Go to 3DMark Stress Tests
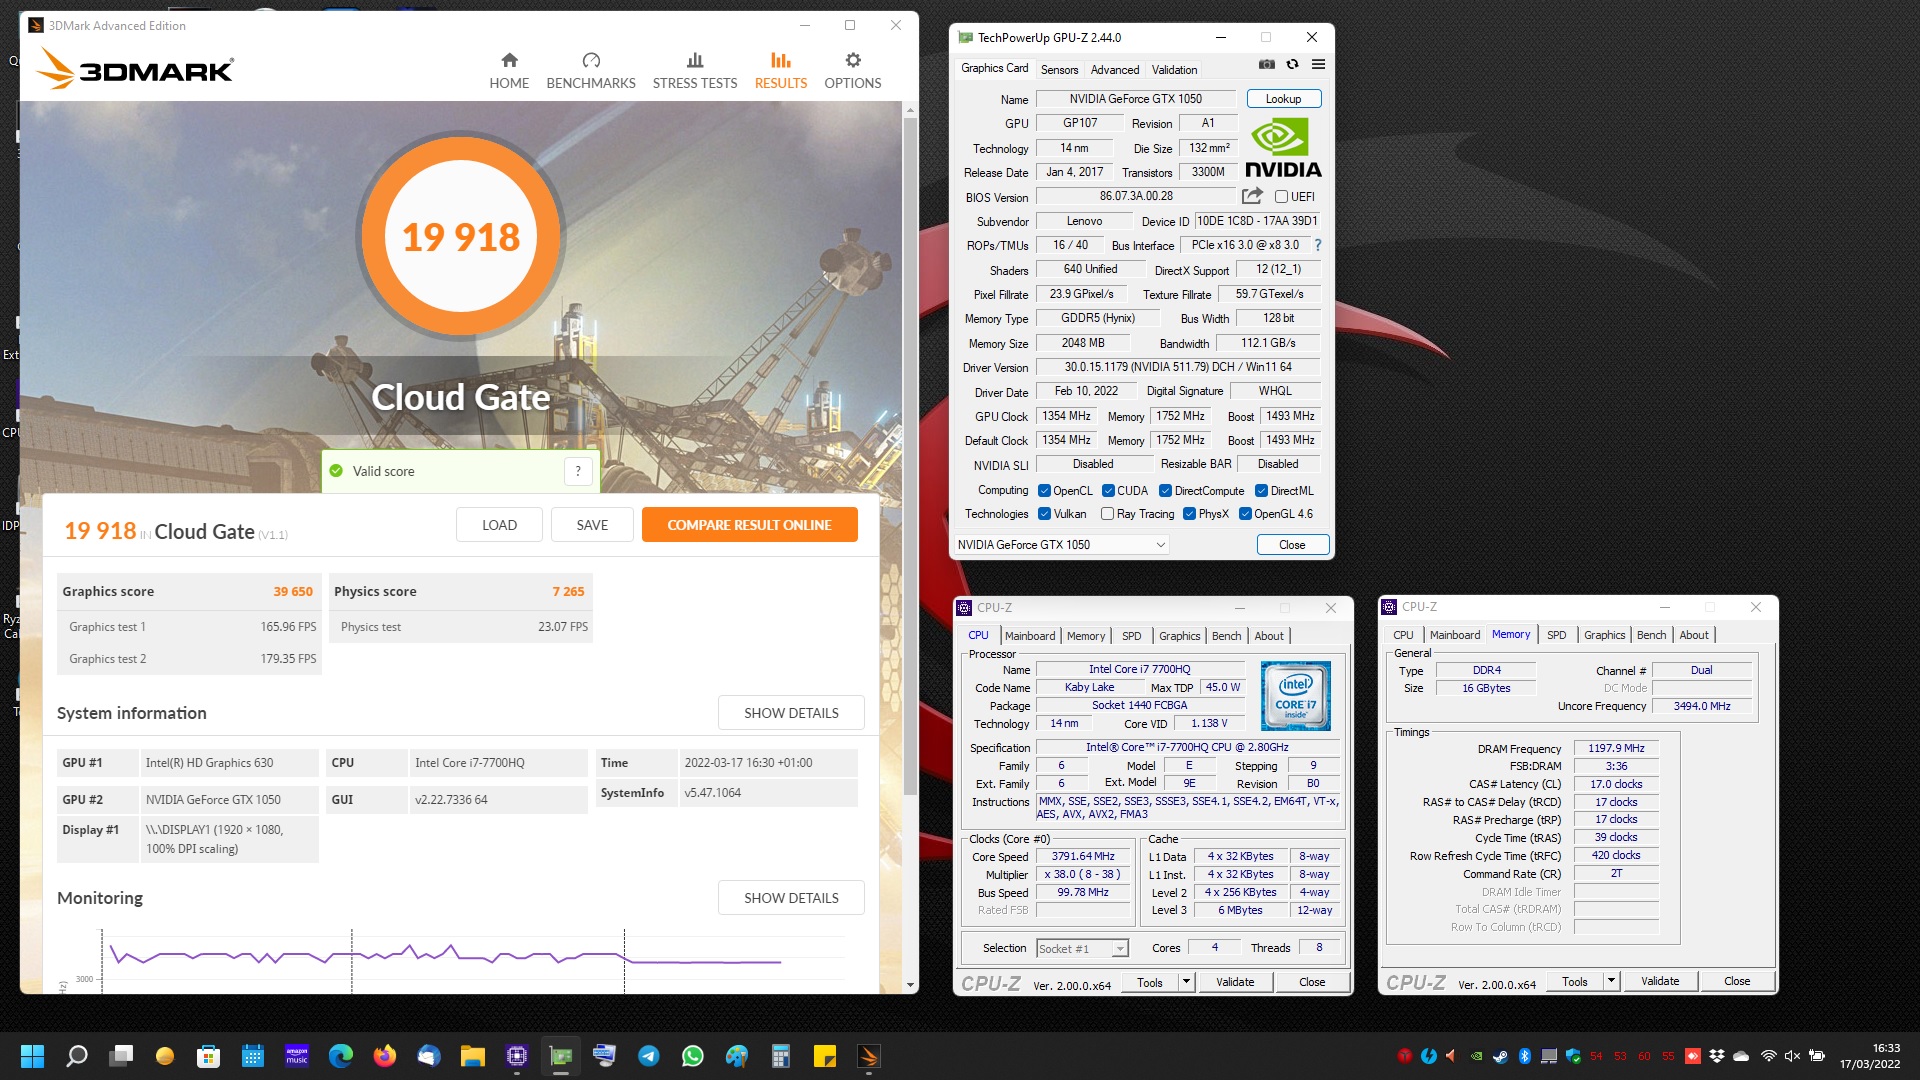Screen dimensions: 1920x1080 click(x=695, y=71)
